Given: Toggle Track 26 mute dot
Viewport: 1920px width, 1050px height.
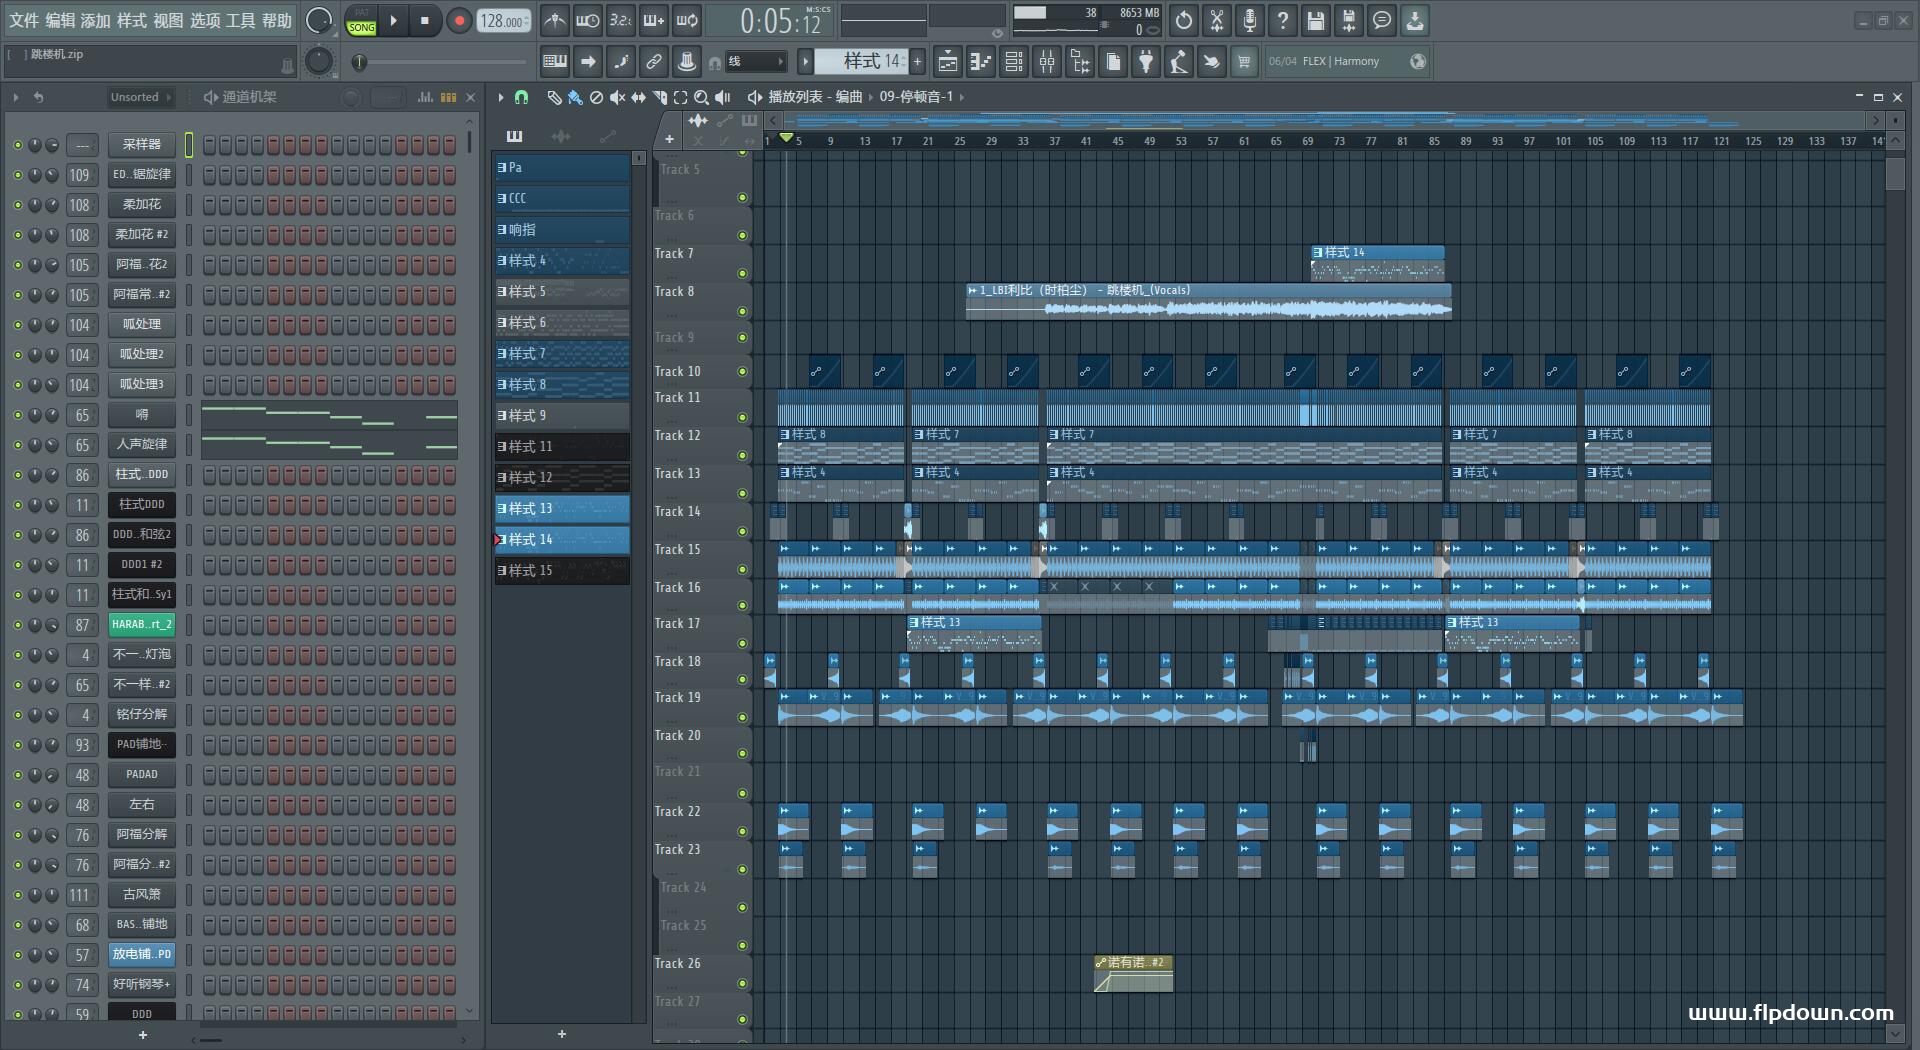Looking at the screenshot, I should coord(742,984).
